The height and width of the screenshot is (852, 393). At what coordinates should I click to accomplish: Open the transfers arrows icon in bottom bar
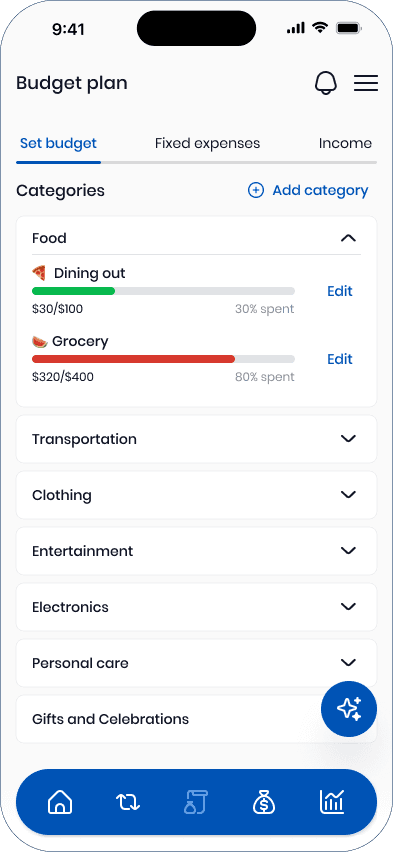tap(128, 801)
